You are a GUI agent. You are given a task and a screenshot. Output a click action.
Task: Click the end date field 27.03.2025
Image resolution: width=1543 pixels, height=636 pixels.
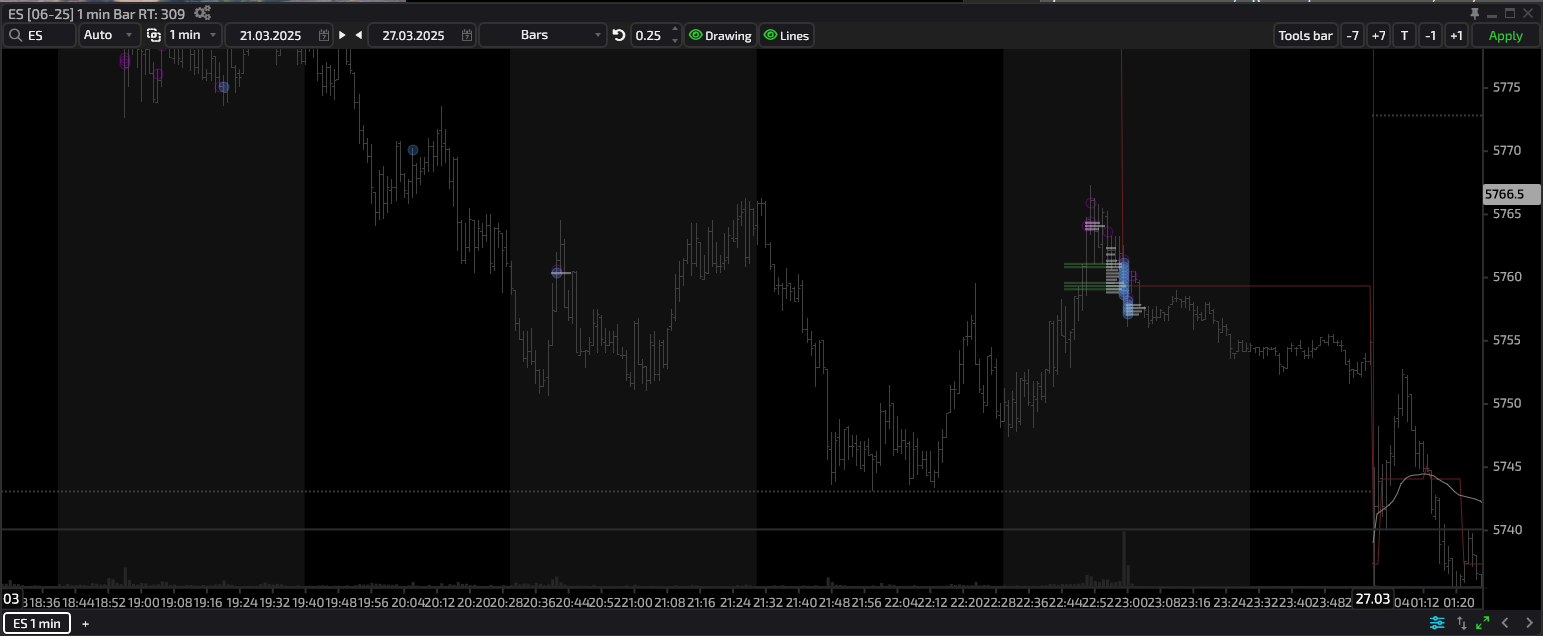pyautogui.click(x=422, y=35)
